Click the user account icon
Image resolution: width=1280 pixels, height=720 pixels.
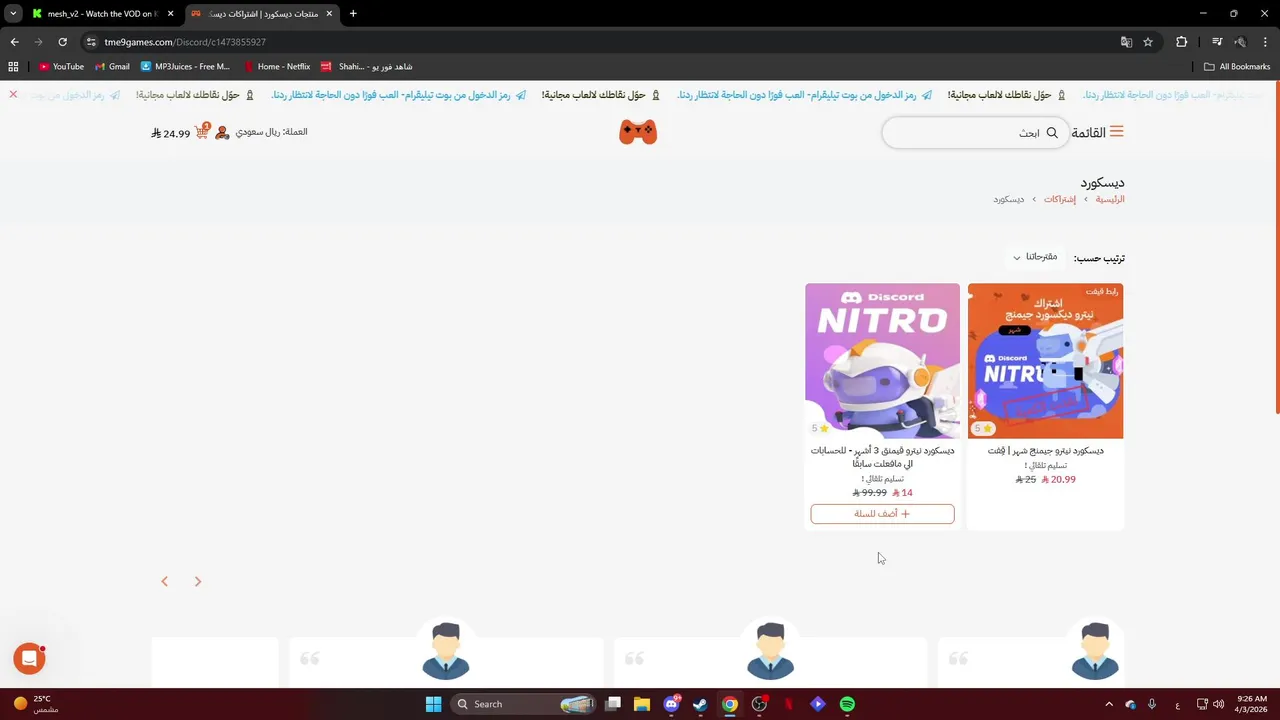pos(222,132)
